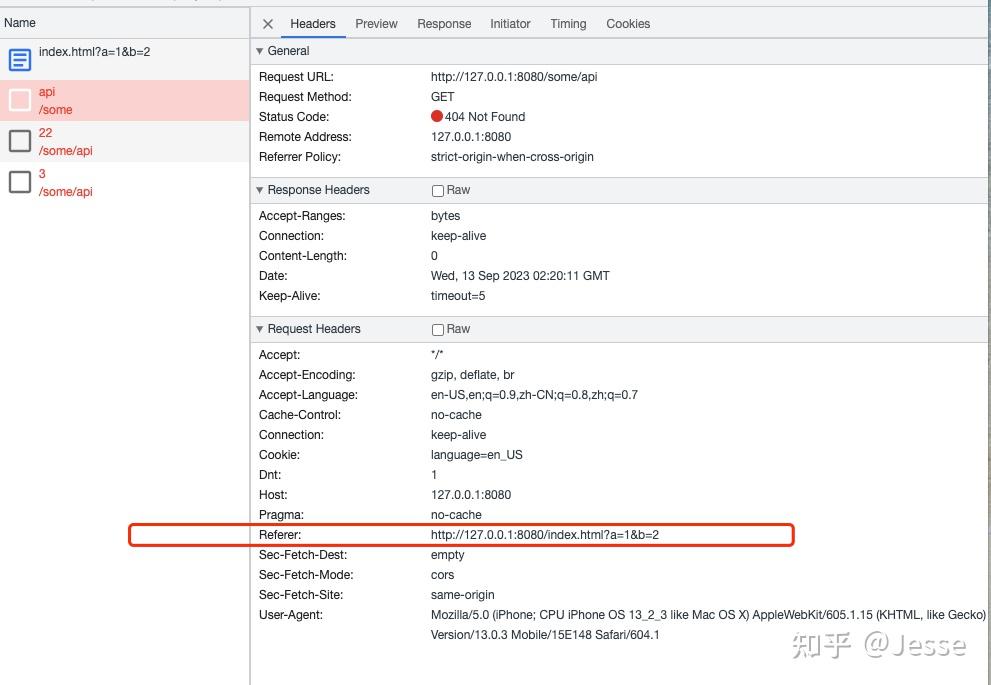Collapse the General section
991x685 pixels.
coord(260,51)
